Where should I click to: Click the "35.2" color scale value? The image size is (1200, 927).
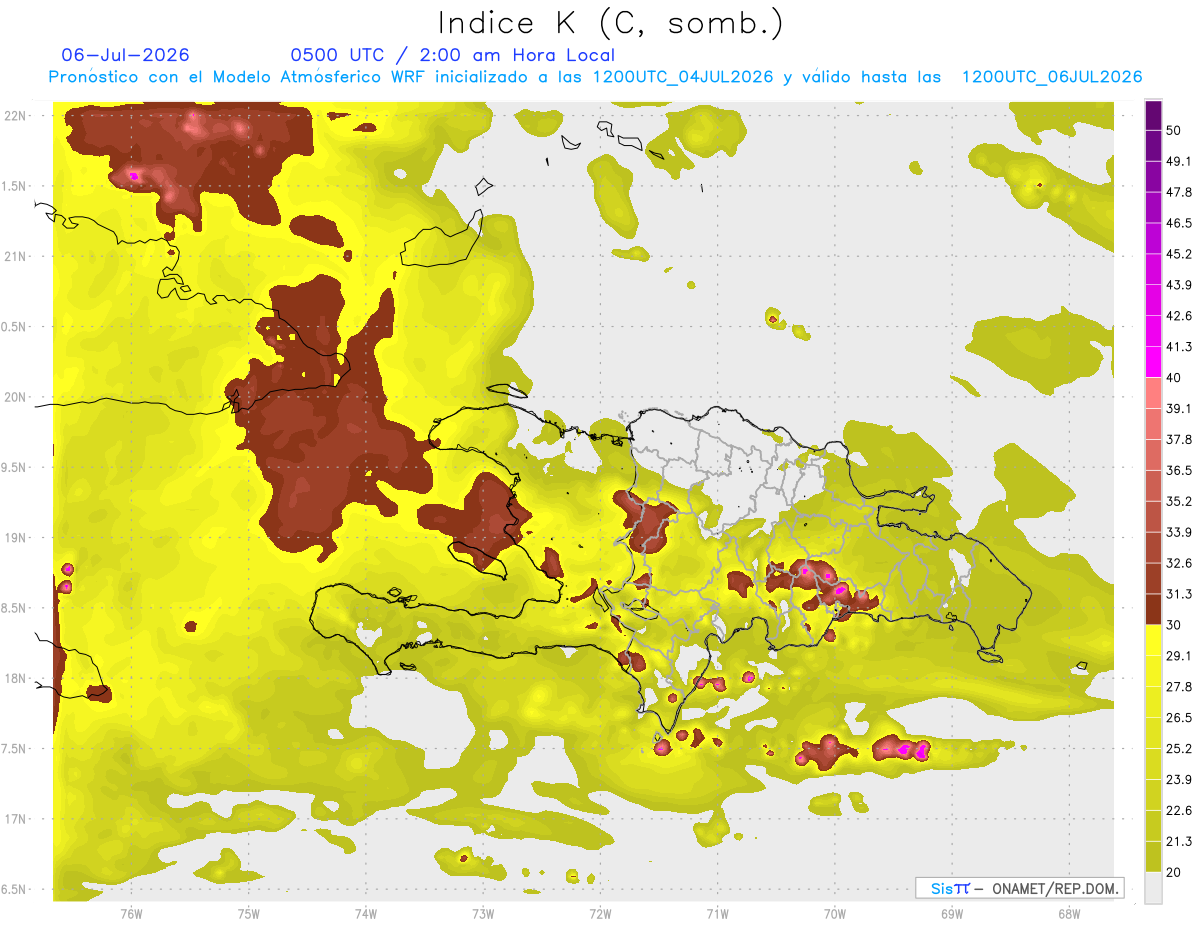click(1179, 502)
